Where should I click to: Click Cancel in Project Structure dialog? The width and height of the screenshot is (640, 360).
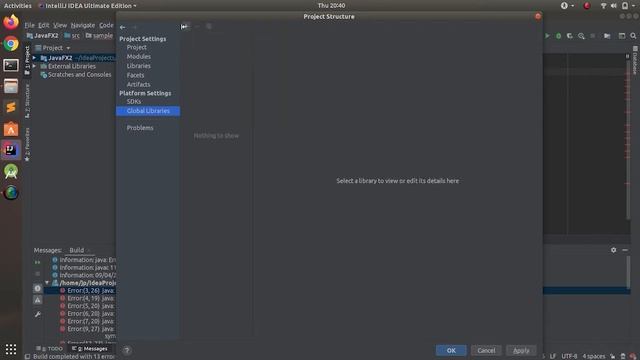tap(486, 350)
